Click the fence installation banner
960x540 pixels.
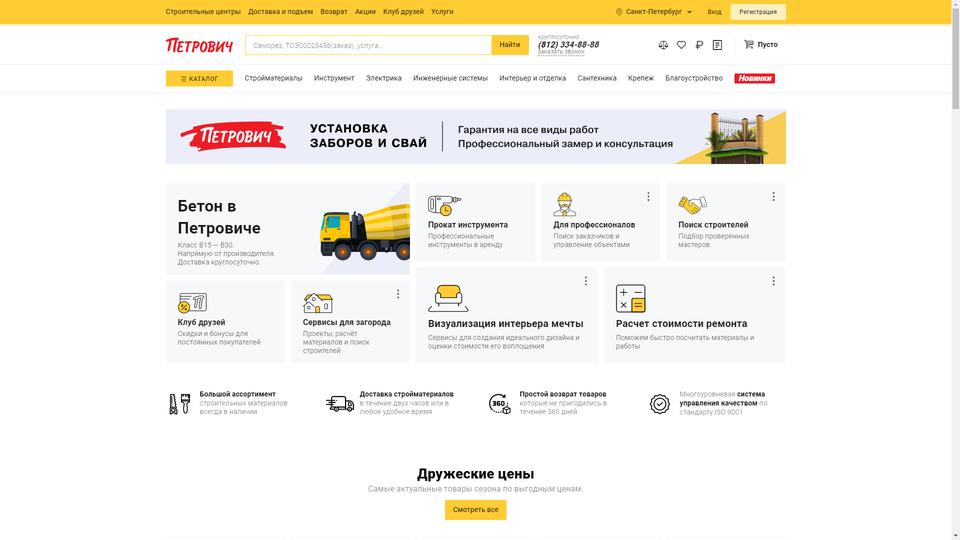pyautogui.click(x=476, y=137)
